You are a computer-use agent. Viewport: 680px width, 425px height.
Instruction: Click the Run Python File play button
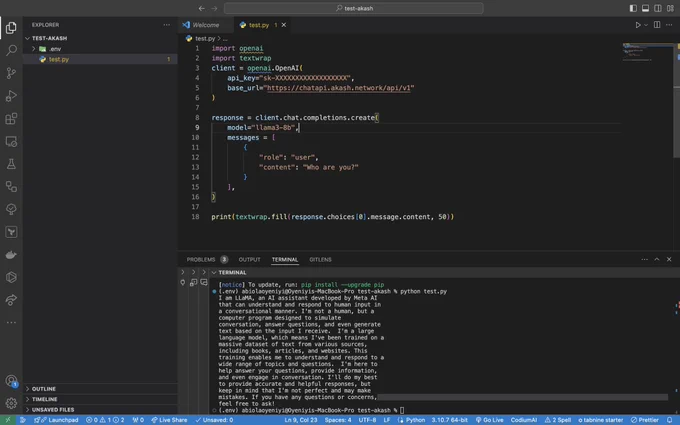click(x=638, y=25)
